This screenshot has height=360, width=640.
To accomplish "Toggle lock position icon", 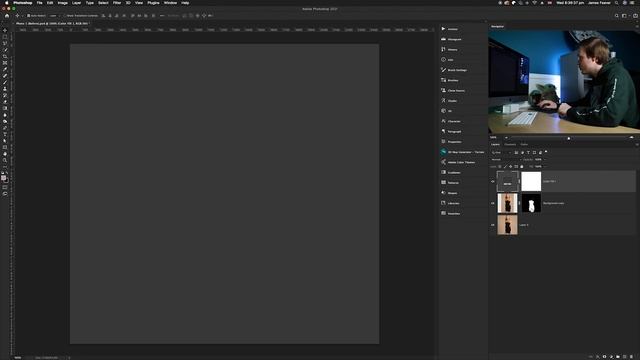I will coord(511,167).
